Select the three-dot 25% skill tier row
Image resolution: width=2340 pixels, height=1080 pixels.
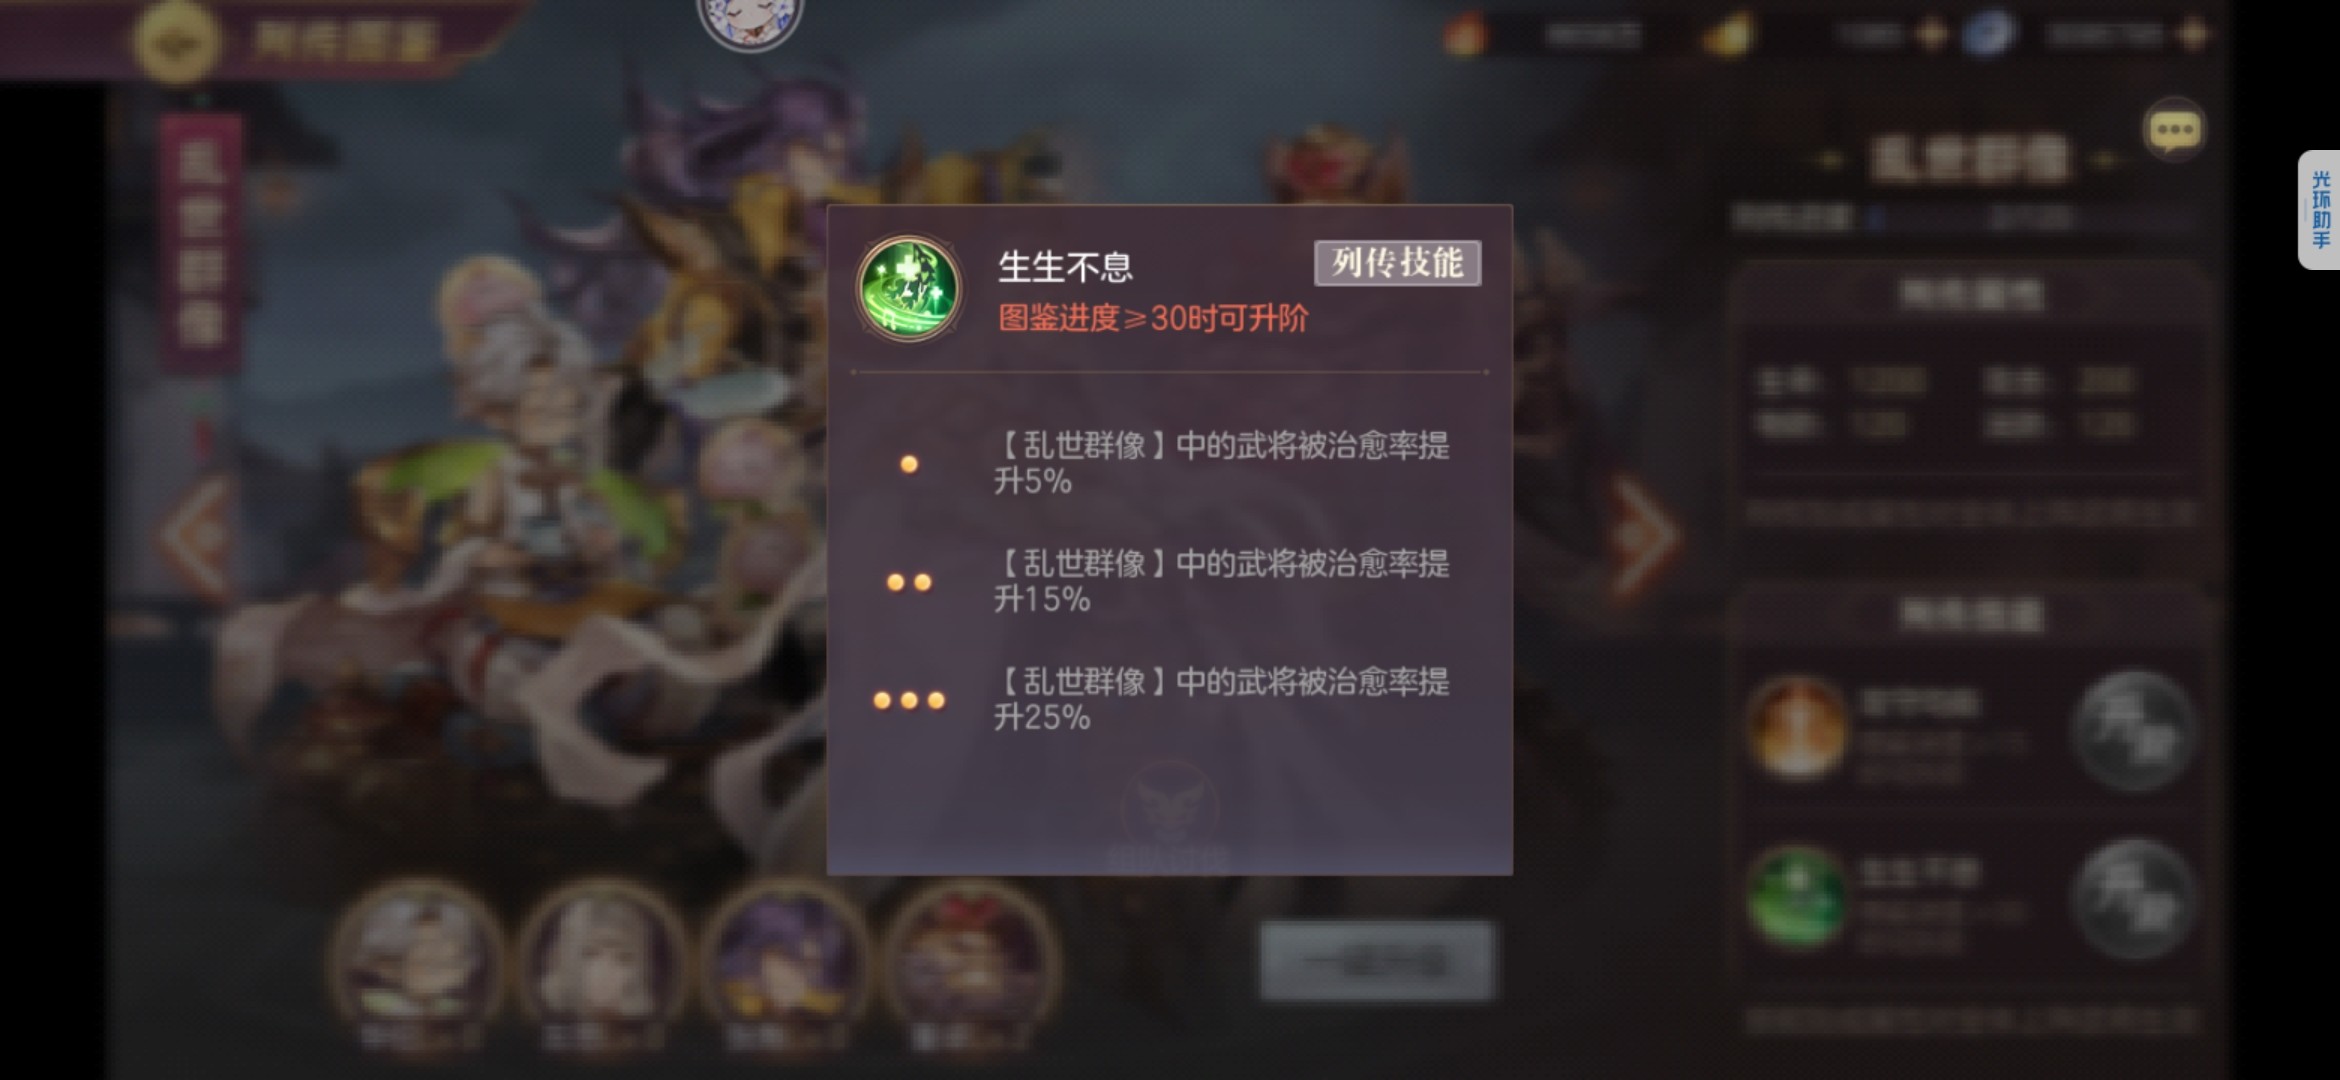pos(1168,699)
